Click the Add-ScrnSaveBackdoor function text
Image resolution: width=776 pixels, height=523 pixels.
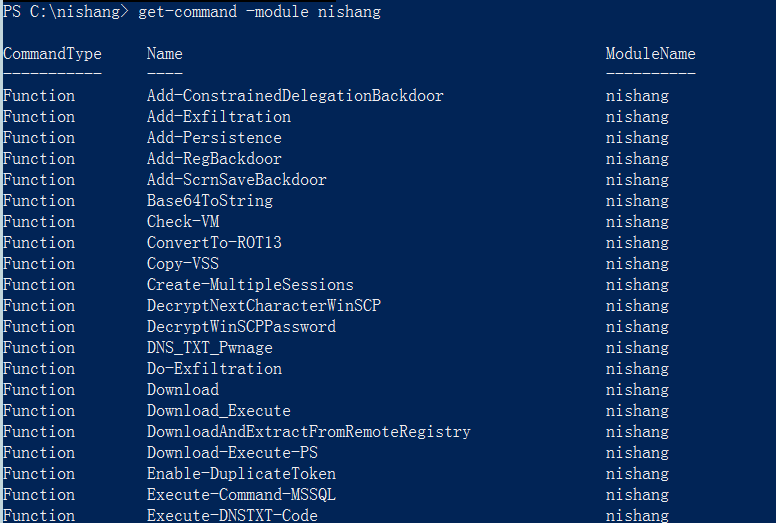[236, 180]
